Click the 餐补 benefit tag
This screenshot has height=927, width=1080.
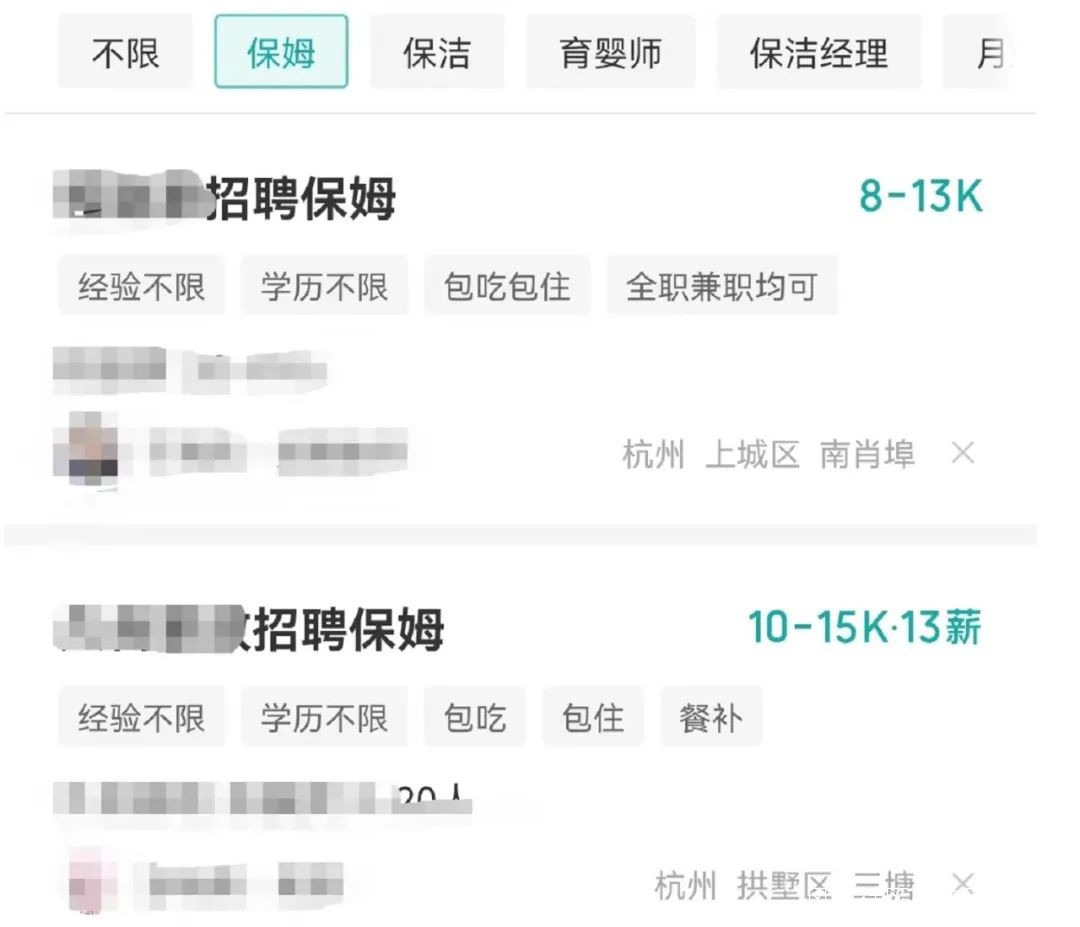tap(711, 717)
